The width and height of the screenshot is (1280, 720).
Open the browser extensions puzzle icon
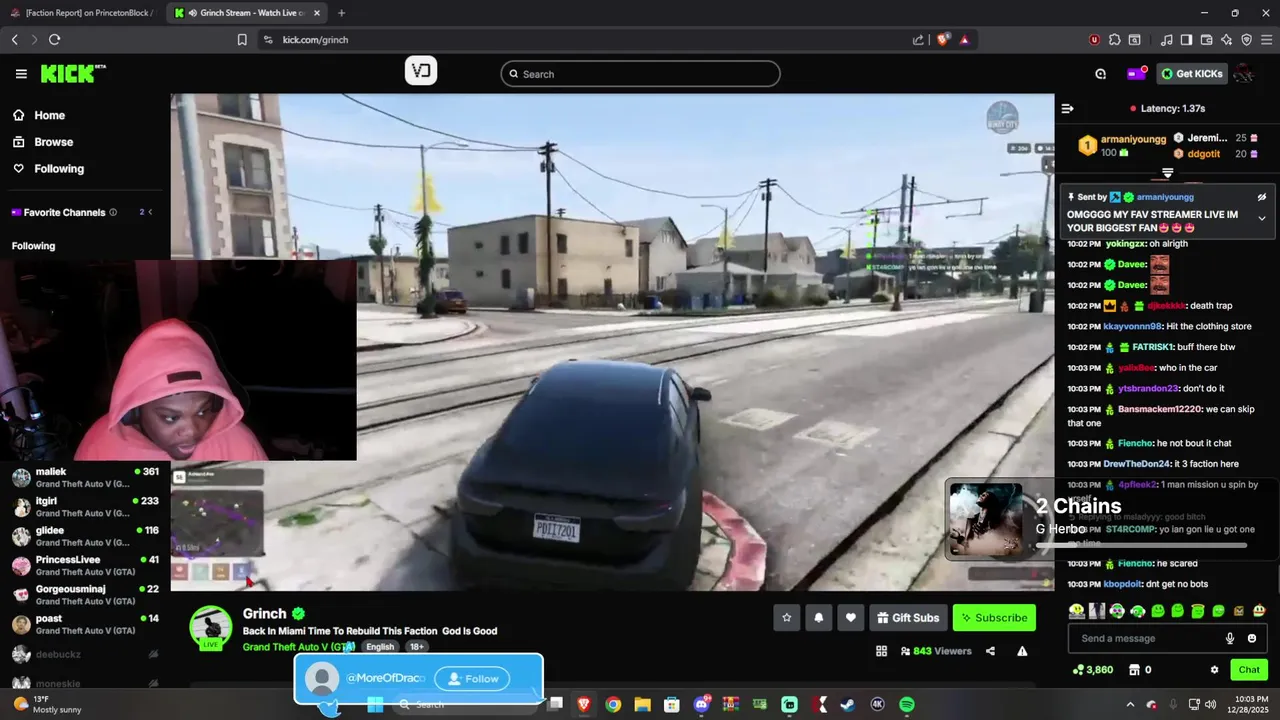pos(1114,40)
